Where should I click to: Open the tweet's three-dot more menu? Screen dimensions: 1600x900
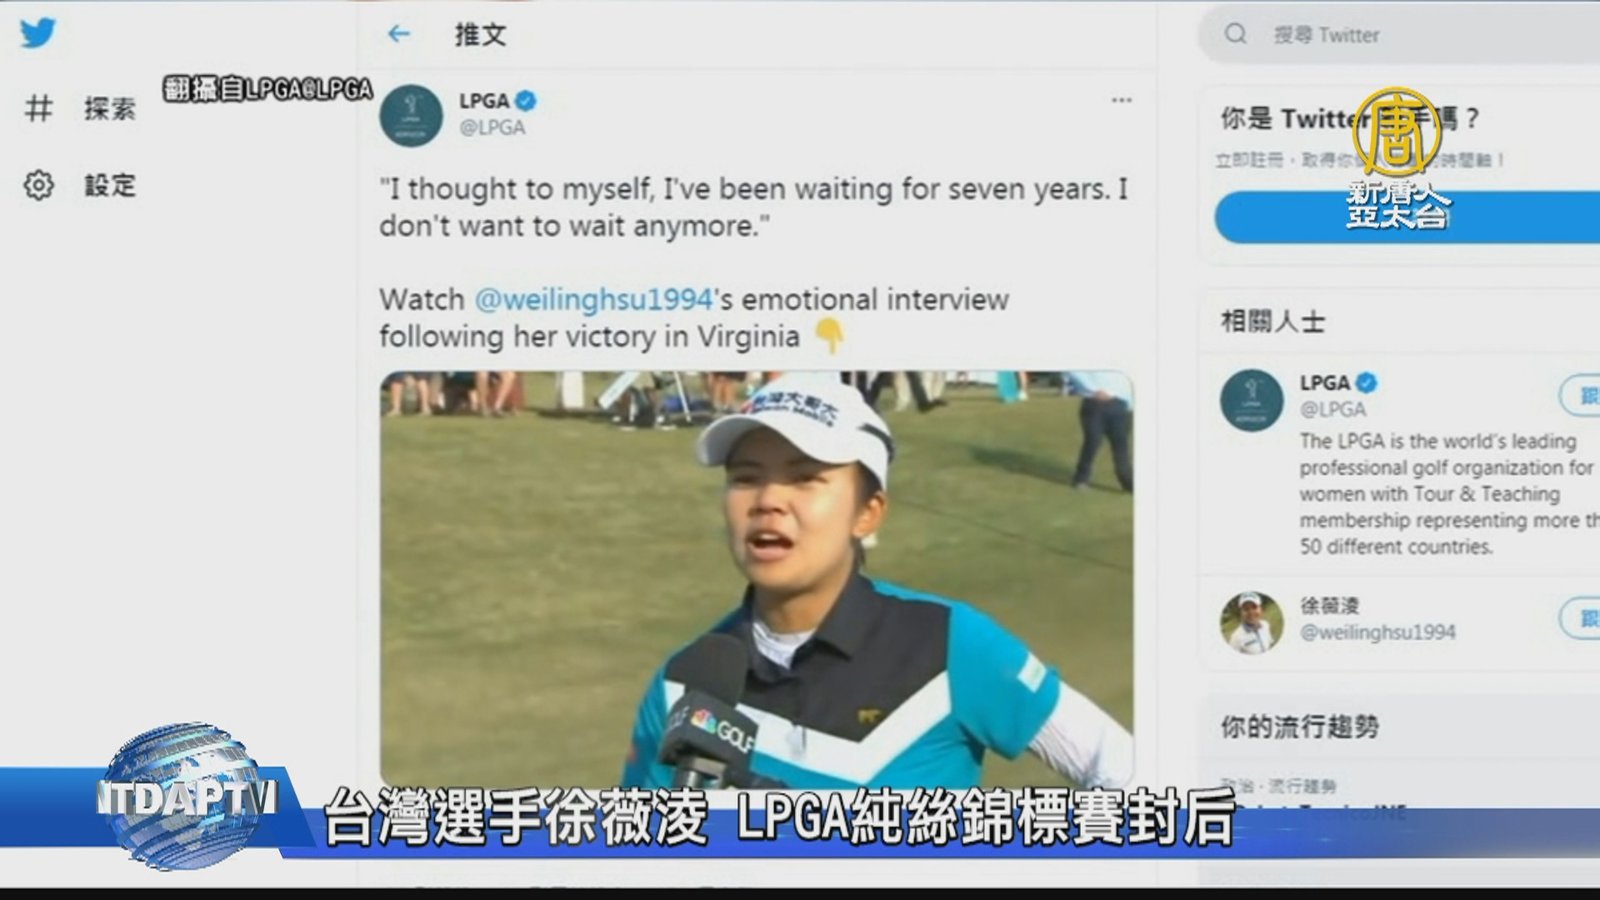click(1121, 100)
